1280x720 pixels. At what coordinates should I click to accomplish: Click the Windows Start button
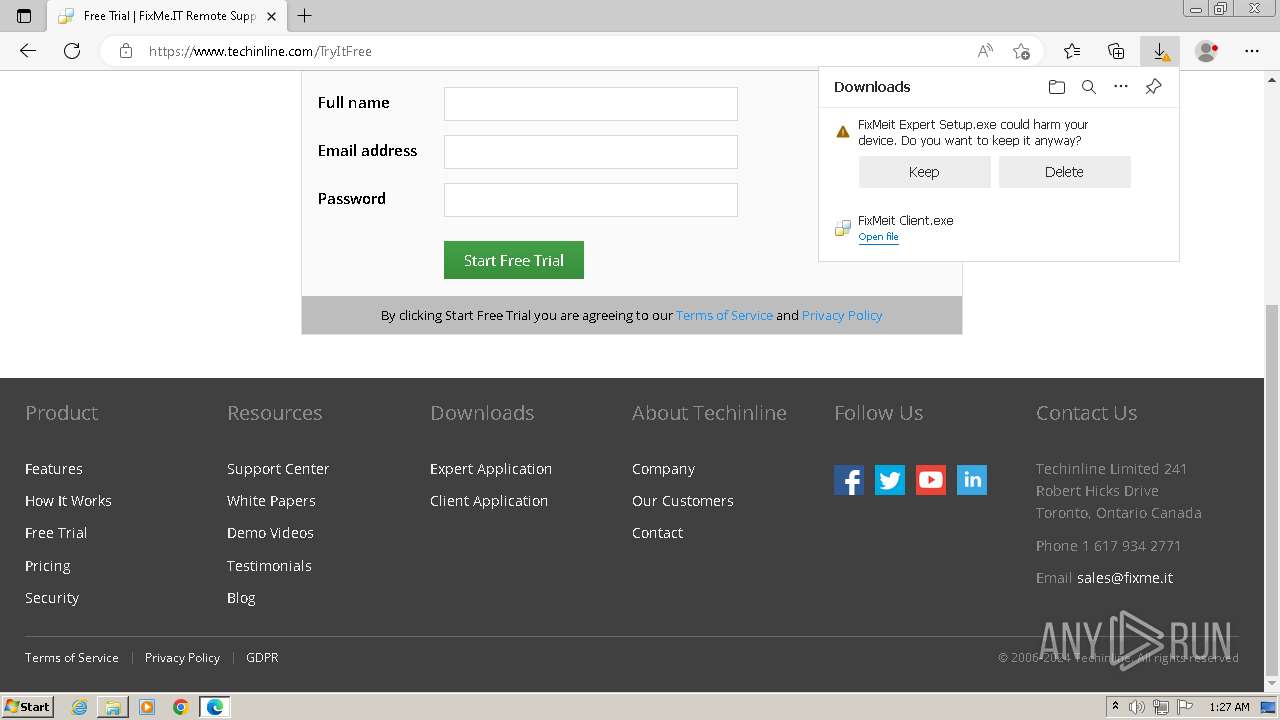(28, 707)
